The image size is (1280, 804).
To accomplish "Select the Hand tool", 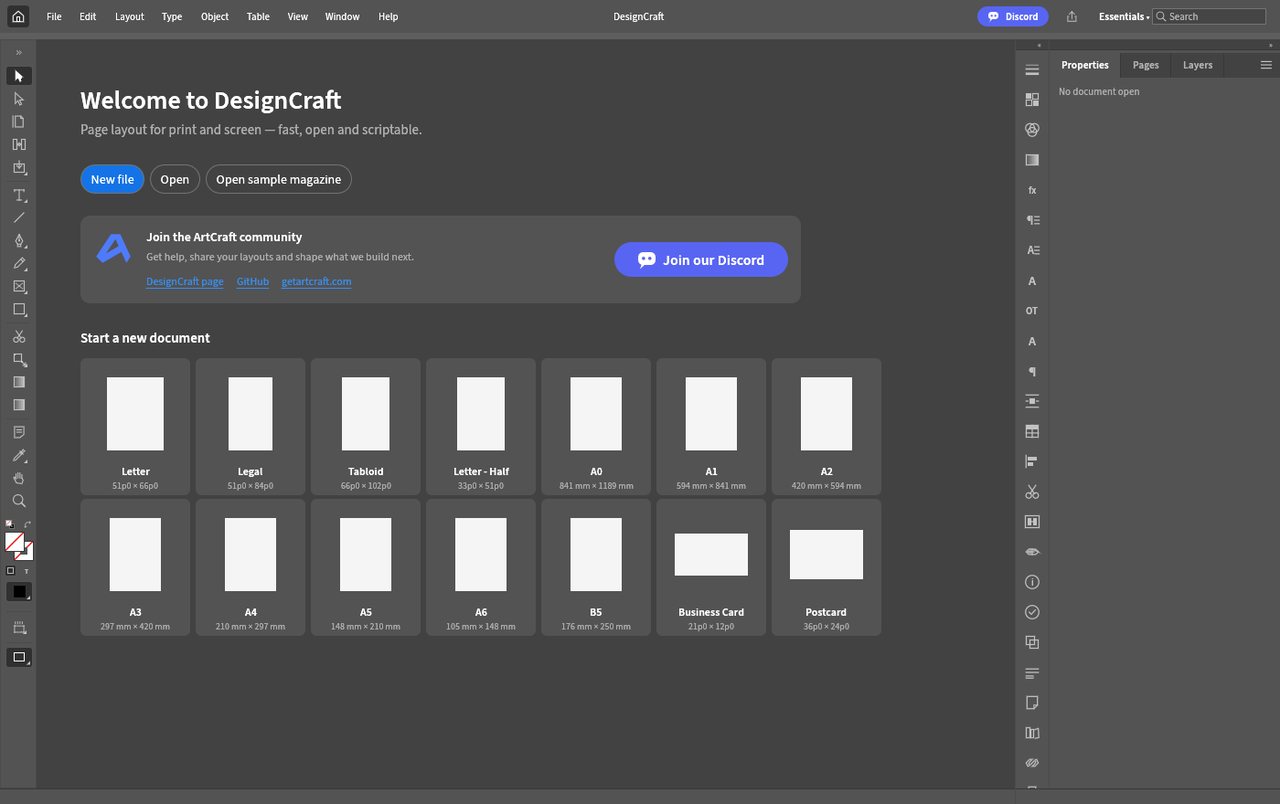I will 19,478.
